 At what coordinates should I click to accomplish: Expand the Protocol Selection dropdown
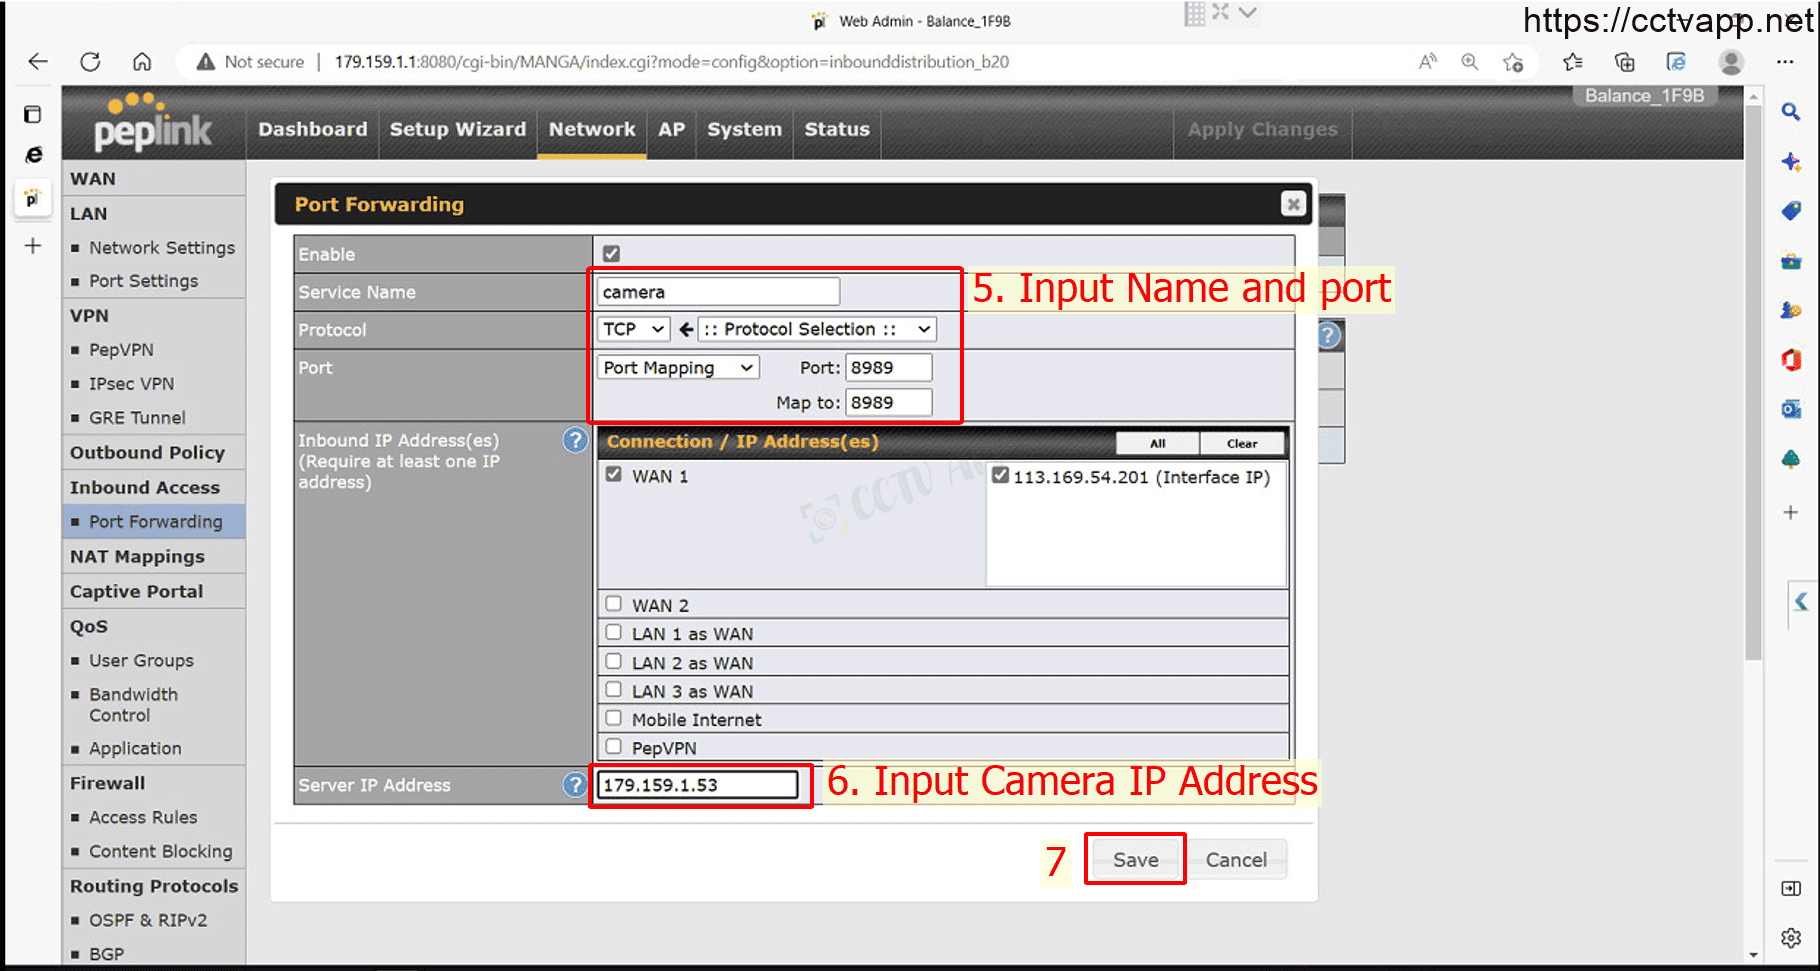coord(817,329)
